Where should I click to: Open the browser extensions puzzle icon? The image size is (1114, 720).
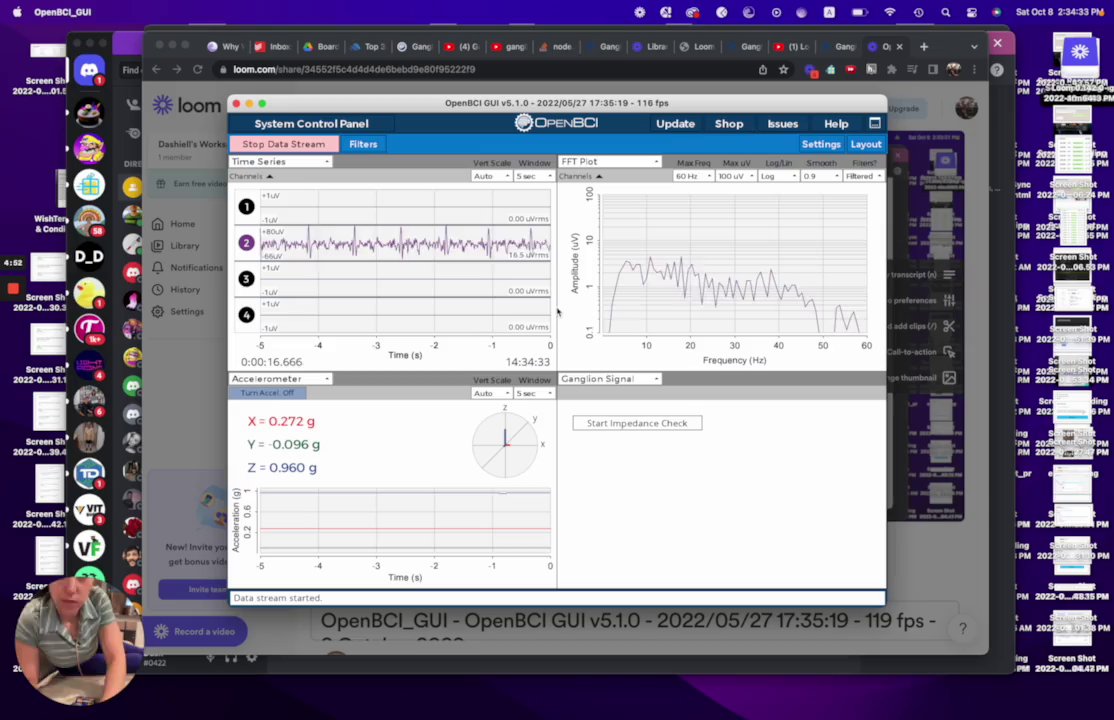click(892, 69)
